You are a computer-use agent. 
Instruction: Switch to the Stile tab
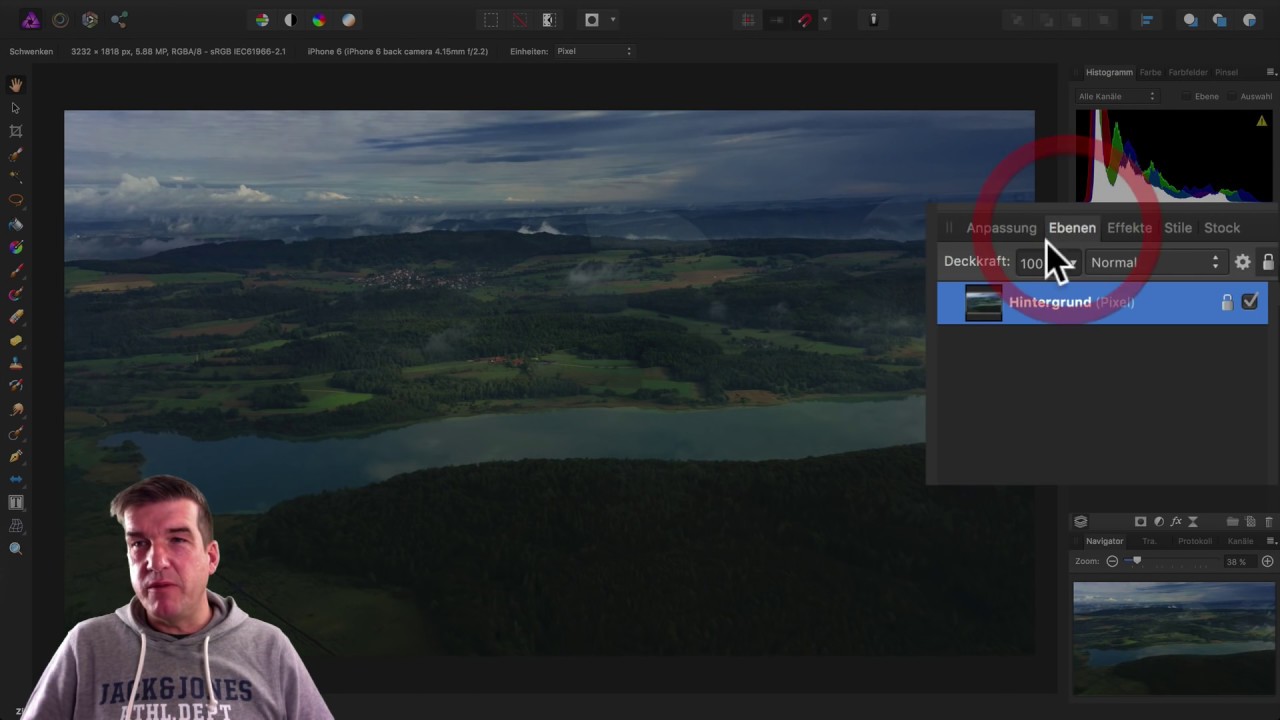[x=1178, y=228]
